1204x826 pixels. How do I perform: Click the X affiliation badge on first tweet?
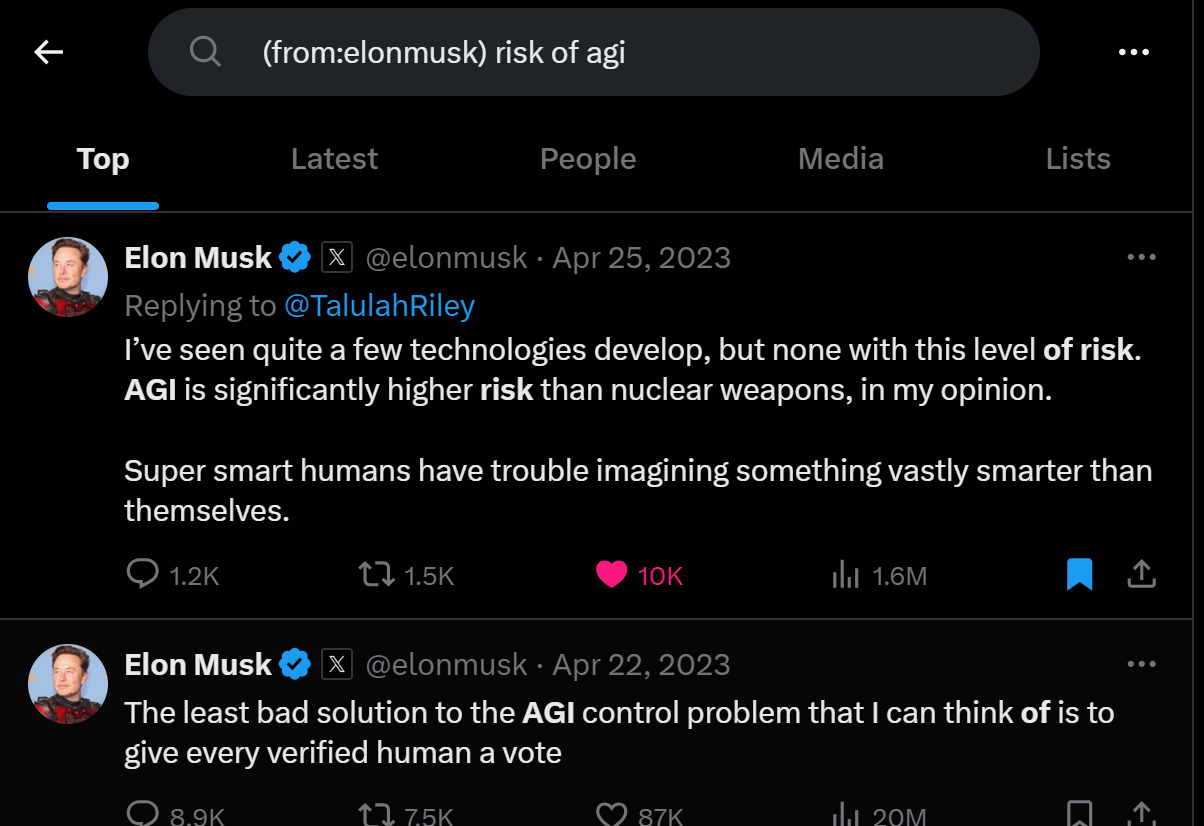337,258
